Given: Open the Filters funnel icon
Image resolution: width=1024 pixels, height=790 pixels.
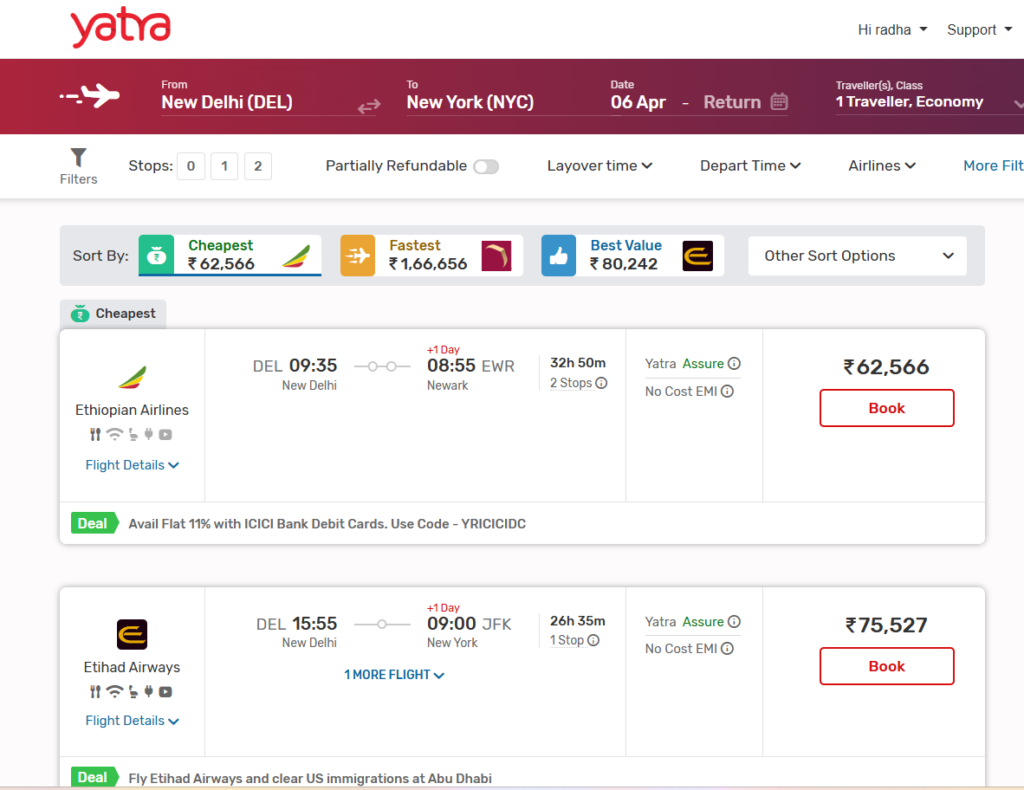Looking at the screenshot, I should pos(78,157).
